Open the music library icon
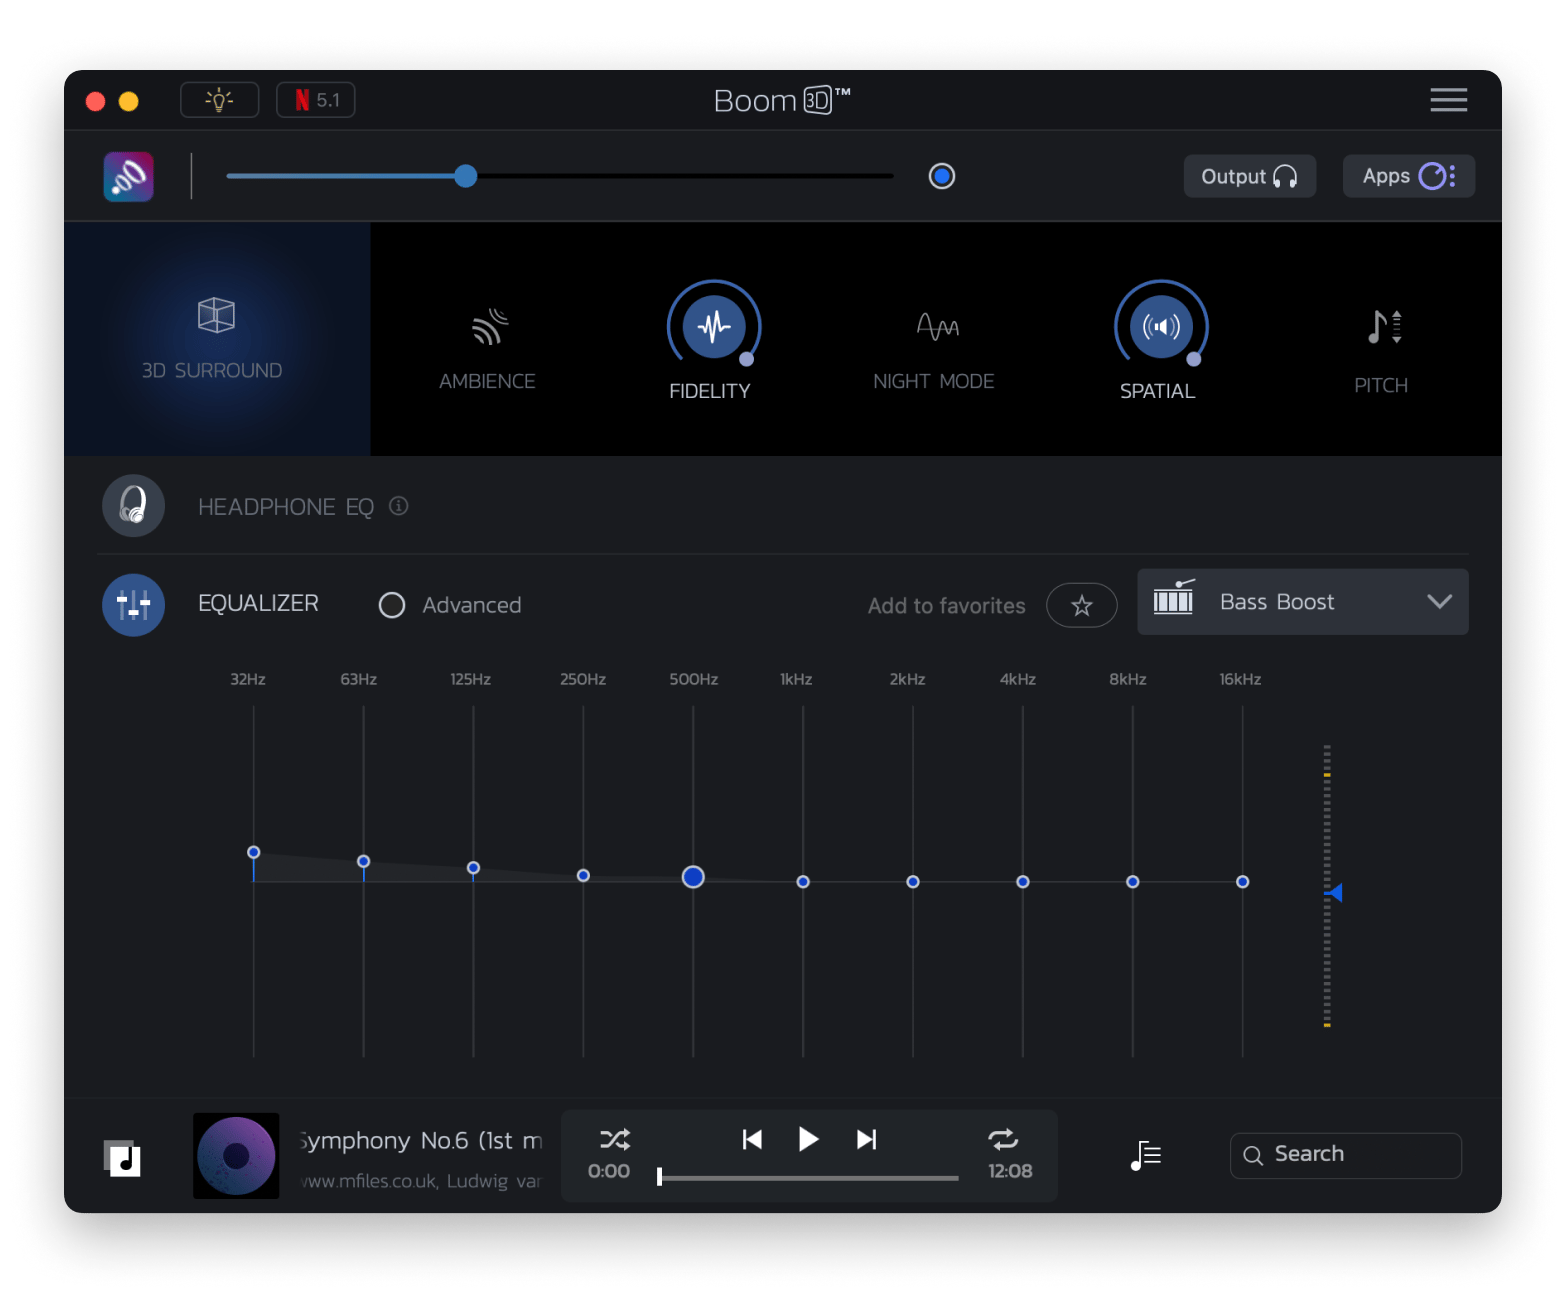This screenshot has height=1306, width=1560. coord(122,1158)
